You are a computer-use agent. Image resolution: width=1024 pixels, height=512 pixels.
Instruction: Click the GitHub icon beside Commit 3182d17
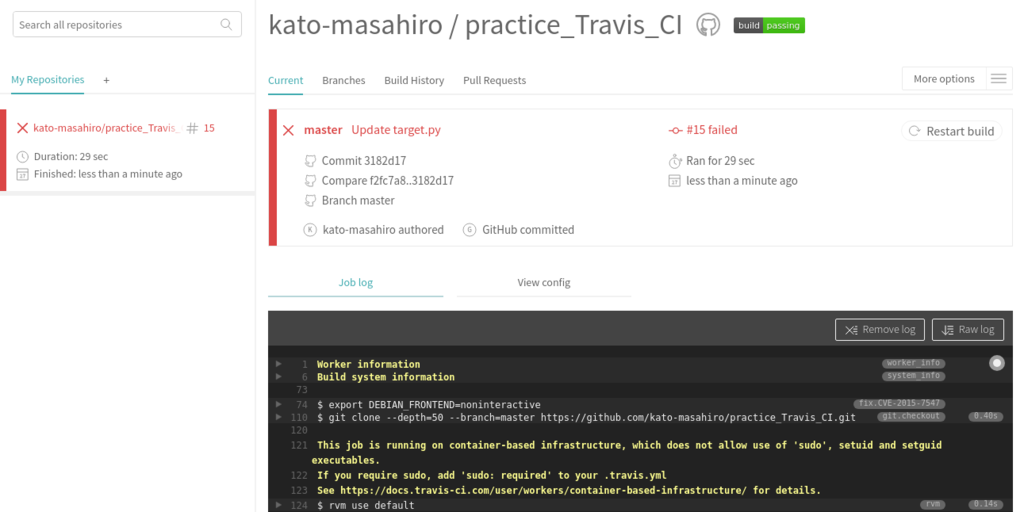coord(310,161)
